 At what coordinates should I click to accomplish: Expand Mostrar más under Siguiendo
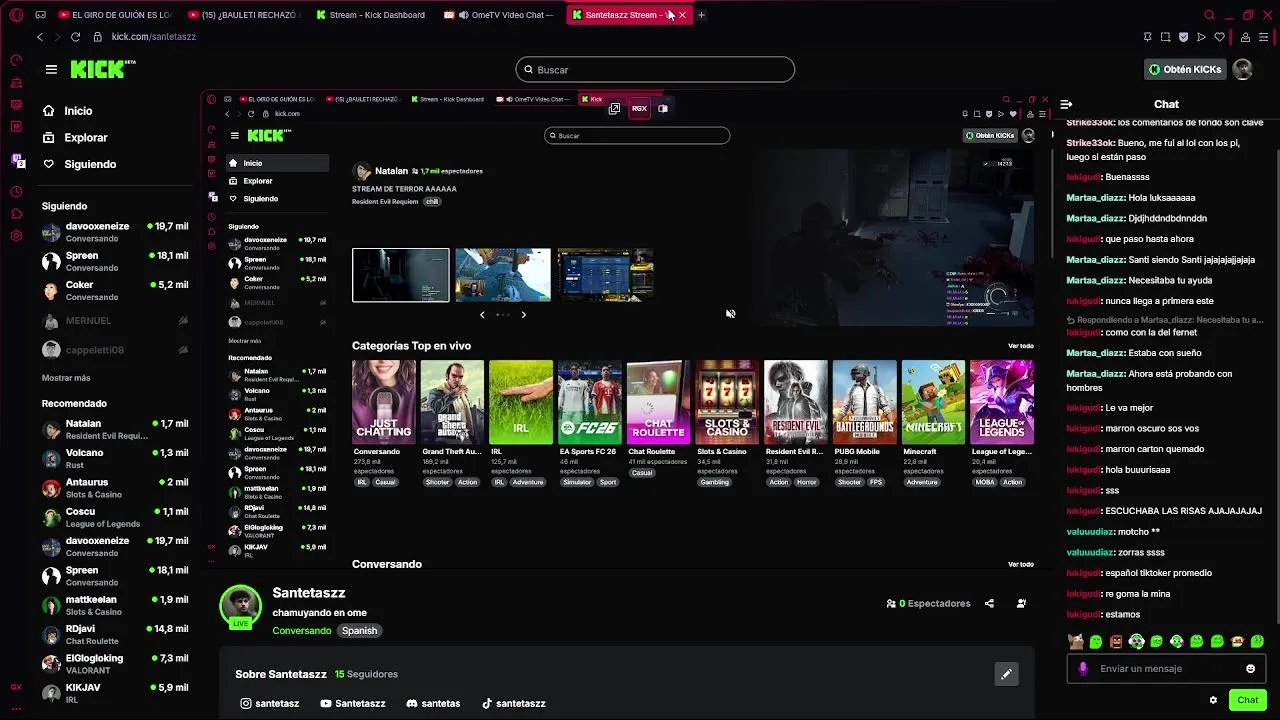(x=66, y=378)
